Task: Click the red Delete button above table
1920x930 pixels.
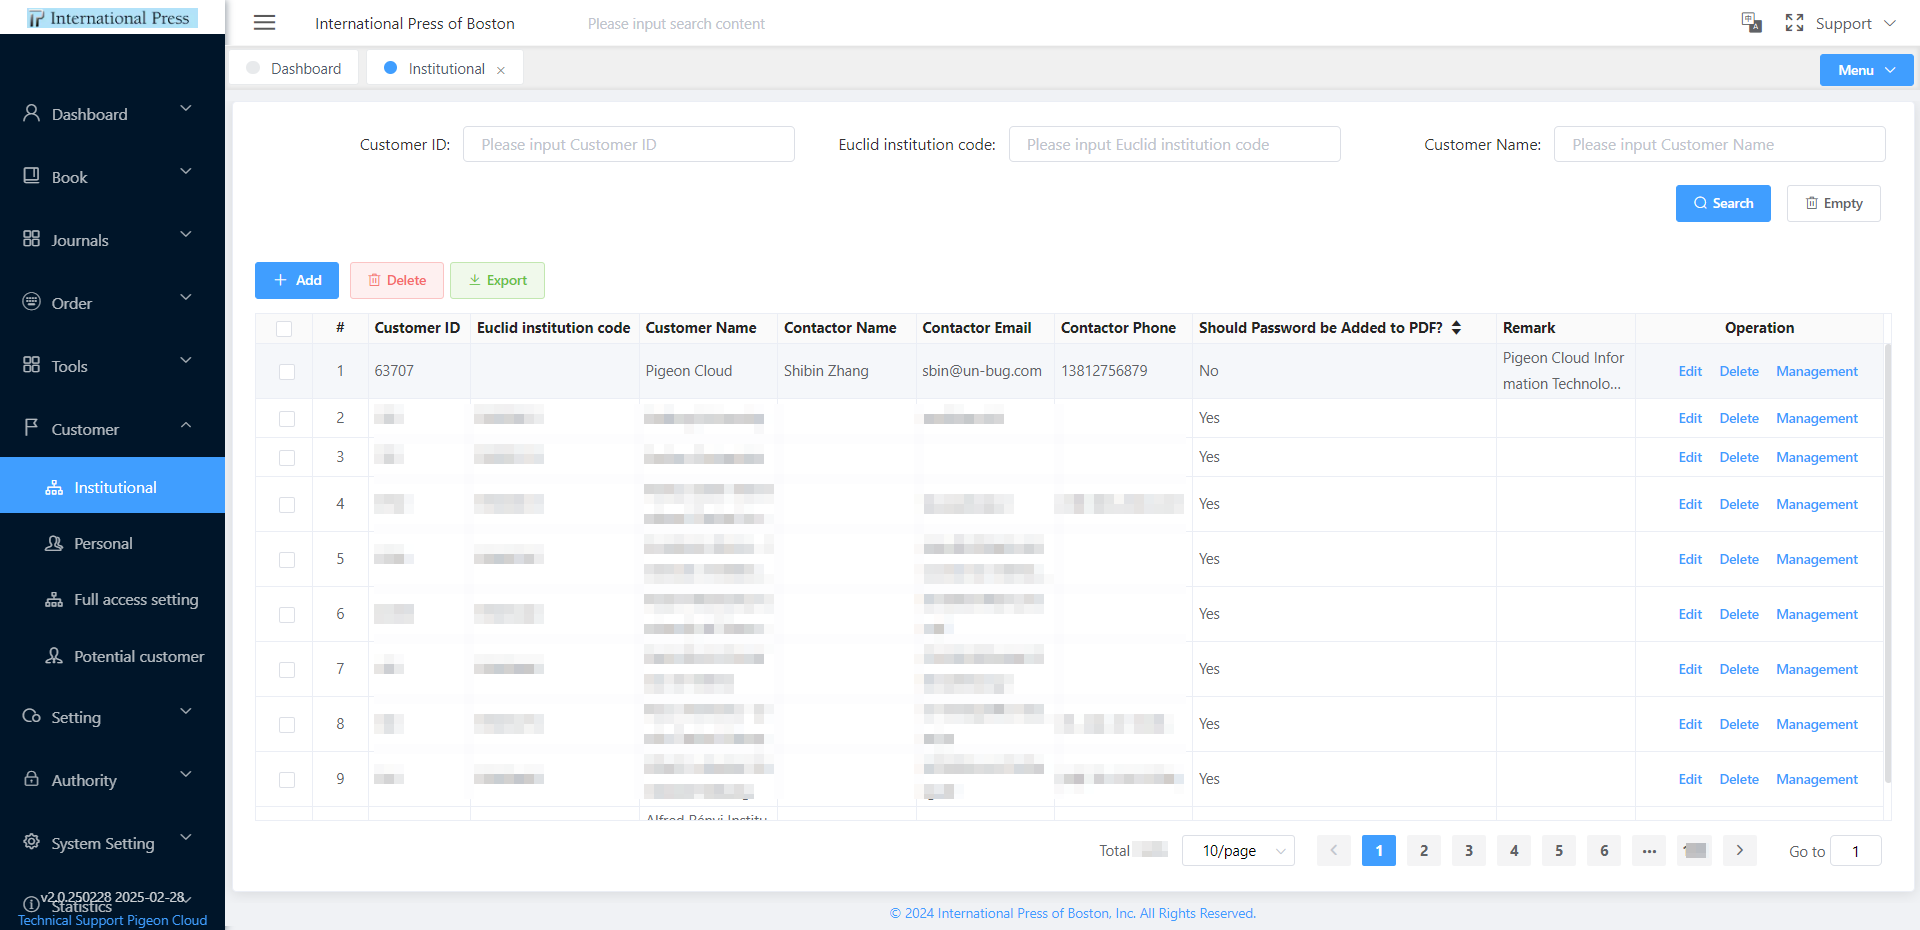Action: tap(397, 280)
